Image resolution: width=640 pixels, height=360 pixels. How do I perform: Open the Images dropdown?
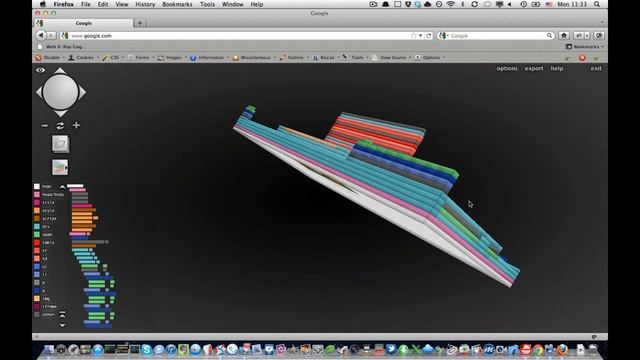pyautogui.click(x=171, y=58)
